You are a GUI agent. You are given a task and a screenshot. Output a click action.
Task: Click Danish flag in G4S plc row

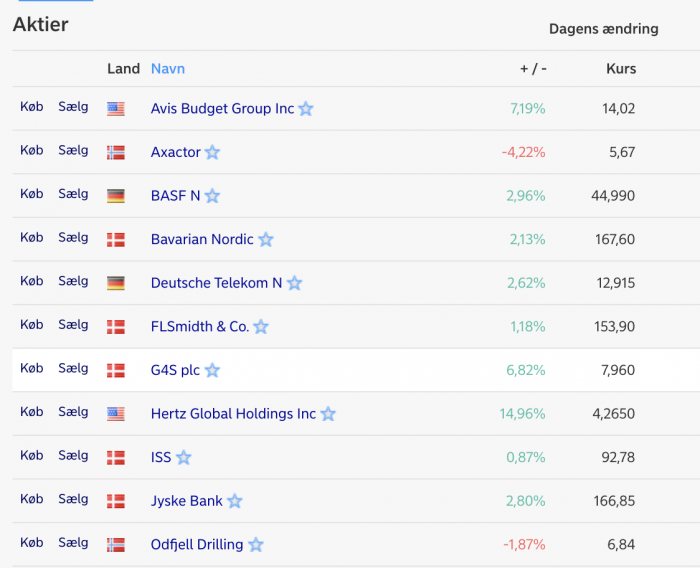[x=116, y=371]
